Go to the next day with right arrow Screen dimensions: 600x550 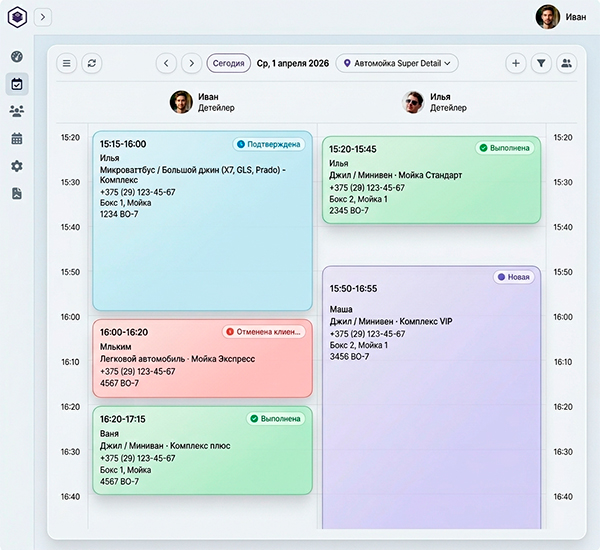(191, 63)
